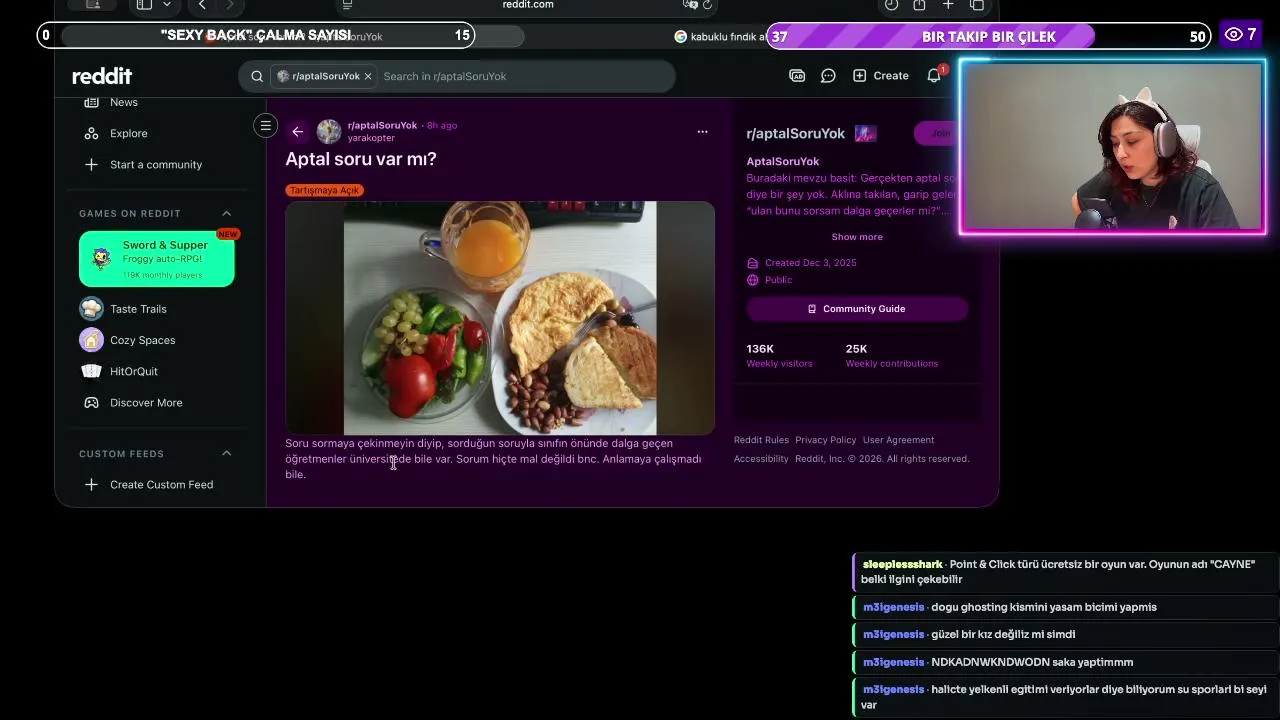
Task: Toggle the Safari sidebar panel
Action: pos(144,5)
